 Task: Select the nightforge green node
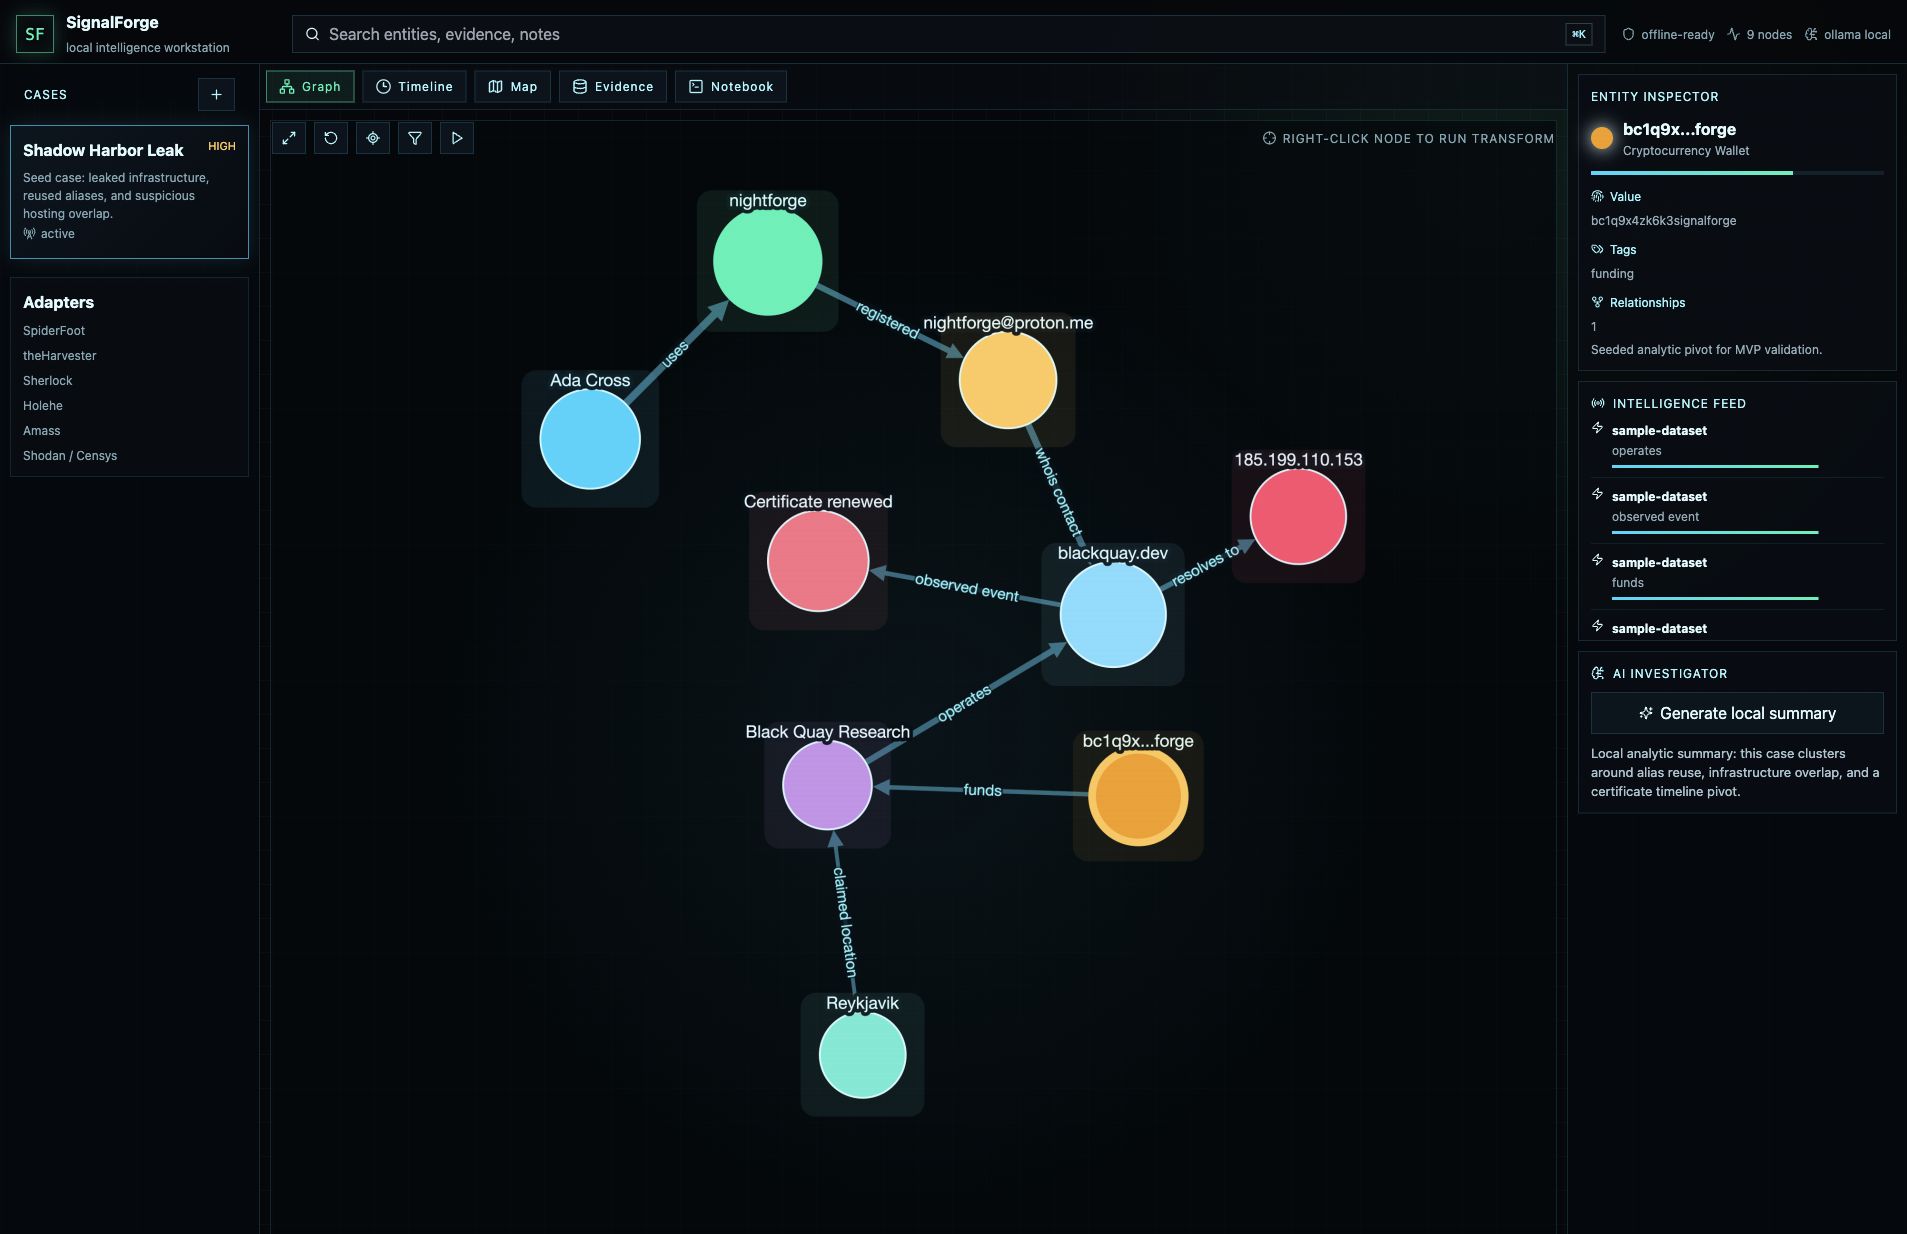(x=768, y=262)
